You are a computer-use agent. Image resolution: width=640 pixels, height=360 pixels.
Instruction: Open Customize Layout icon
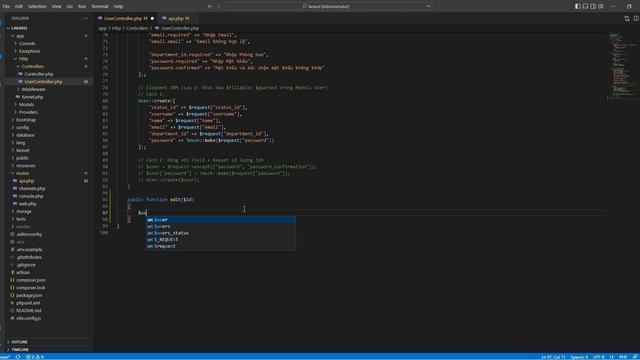[601, 7]
